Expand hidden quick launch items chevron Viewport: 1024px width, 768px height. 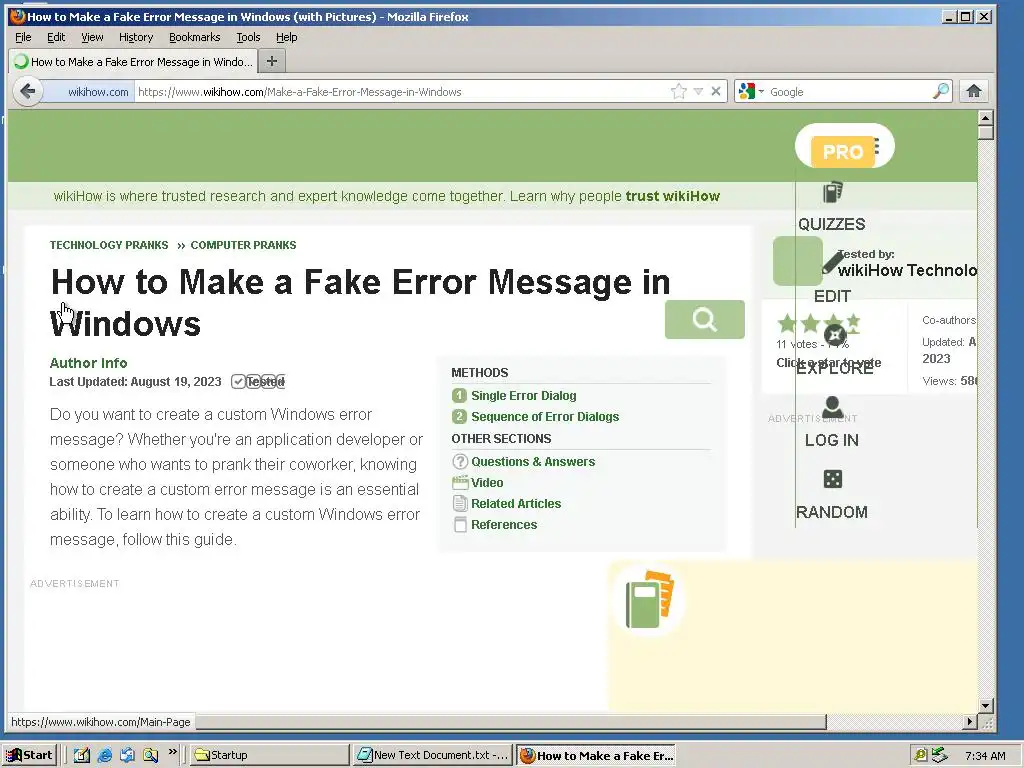(172, 752)
